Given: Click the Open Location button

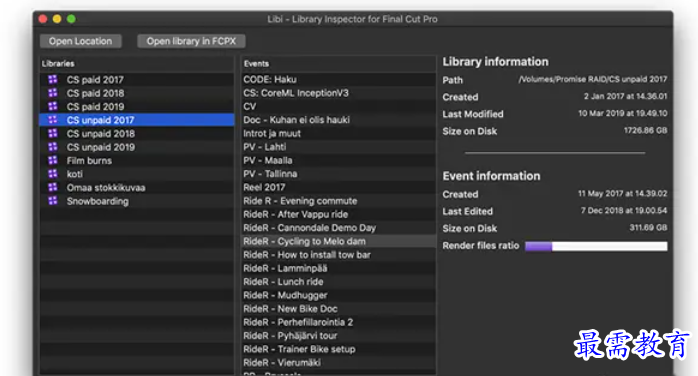Looking at the screenshot, I should click(x=81, y=41).
